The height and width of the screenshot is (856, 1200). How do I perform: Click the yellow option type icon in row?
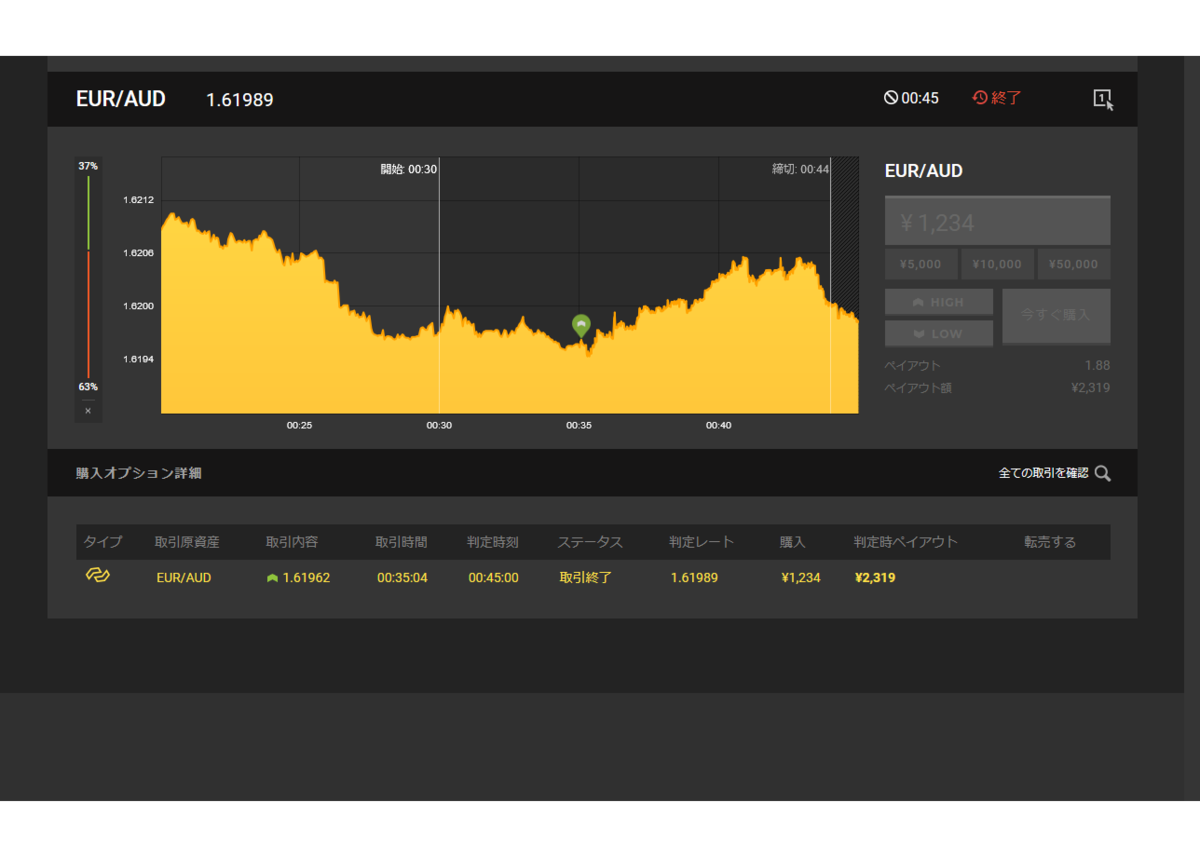(97, 575)
